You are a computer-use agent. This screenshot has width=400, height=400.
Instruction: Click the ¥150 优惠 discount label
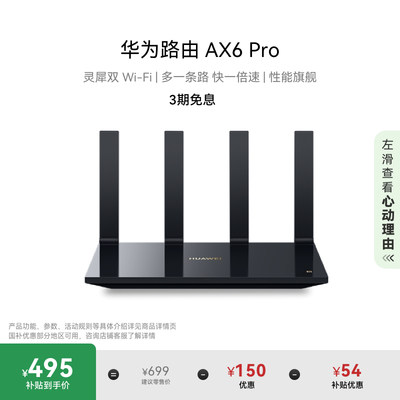247,375
